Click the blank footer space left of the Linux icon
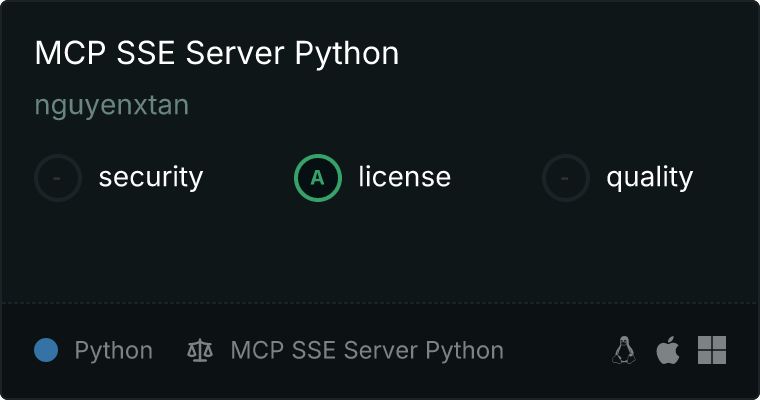The height and width of the screenshot is (400, 760). (x=560, y=351)
